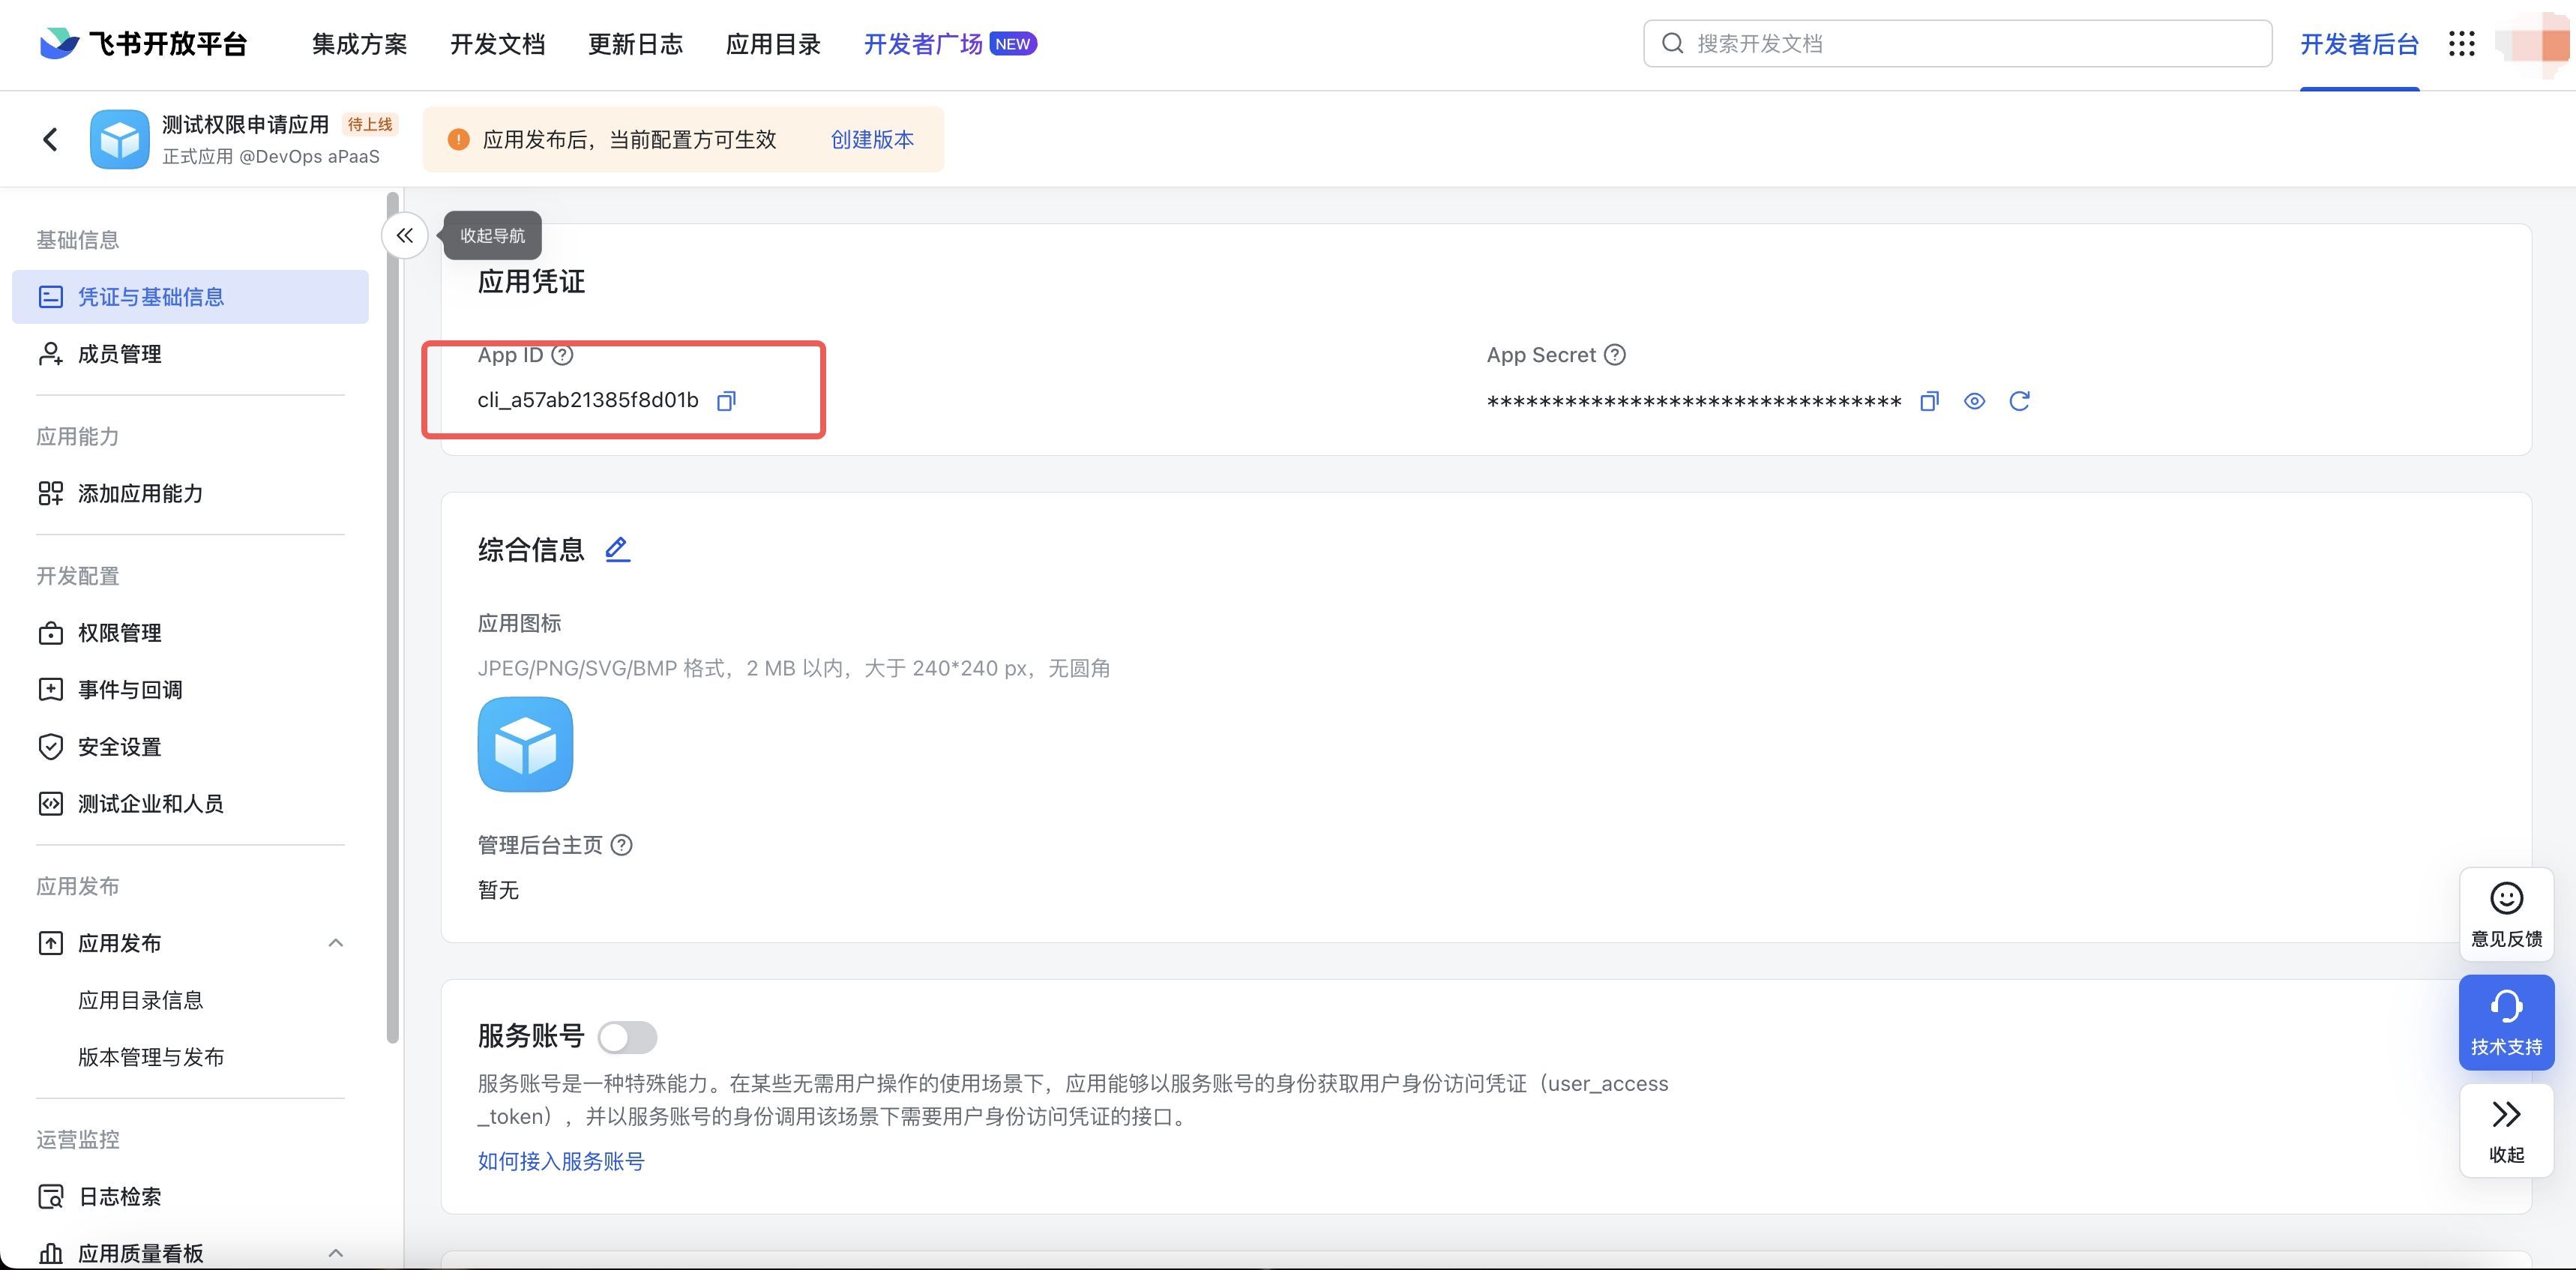The width and height of the screenshot is (2576, 1270).
Task: Click the App ID text cli_a57ab21385f8d01b
Action: [588, 400]
